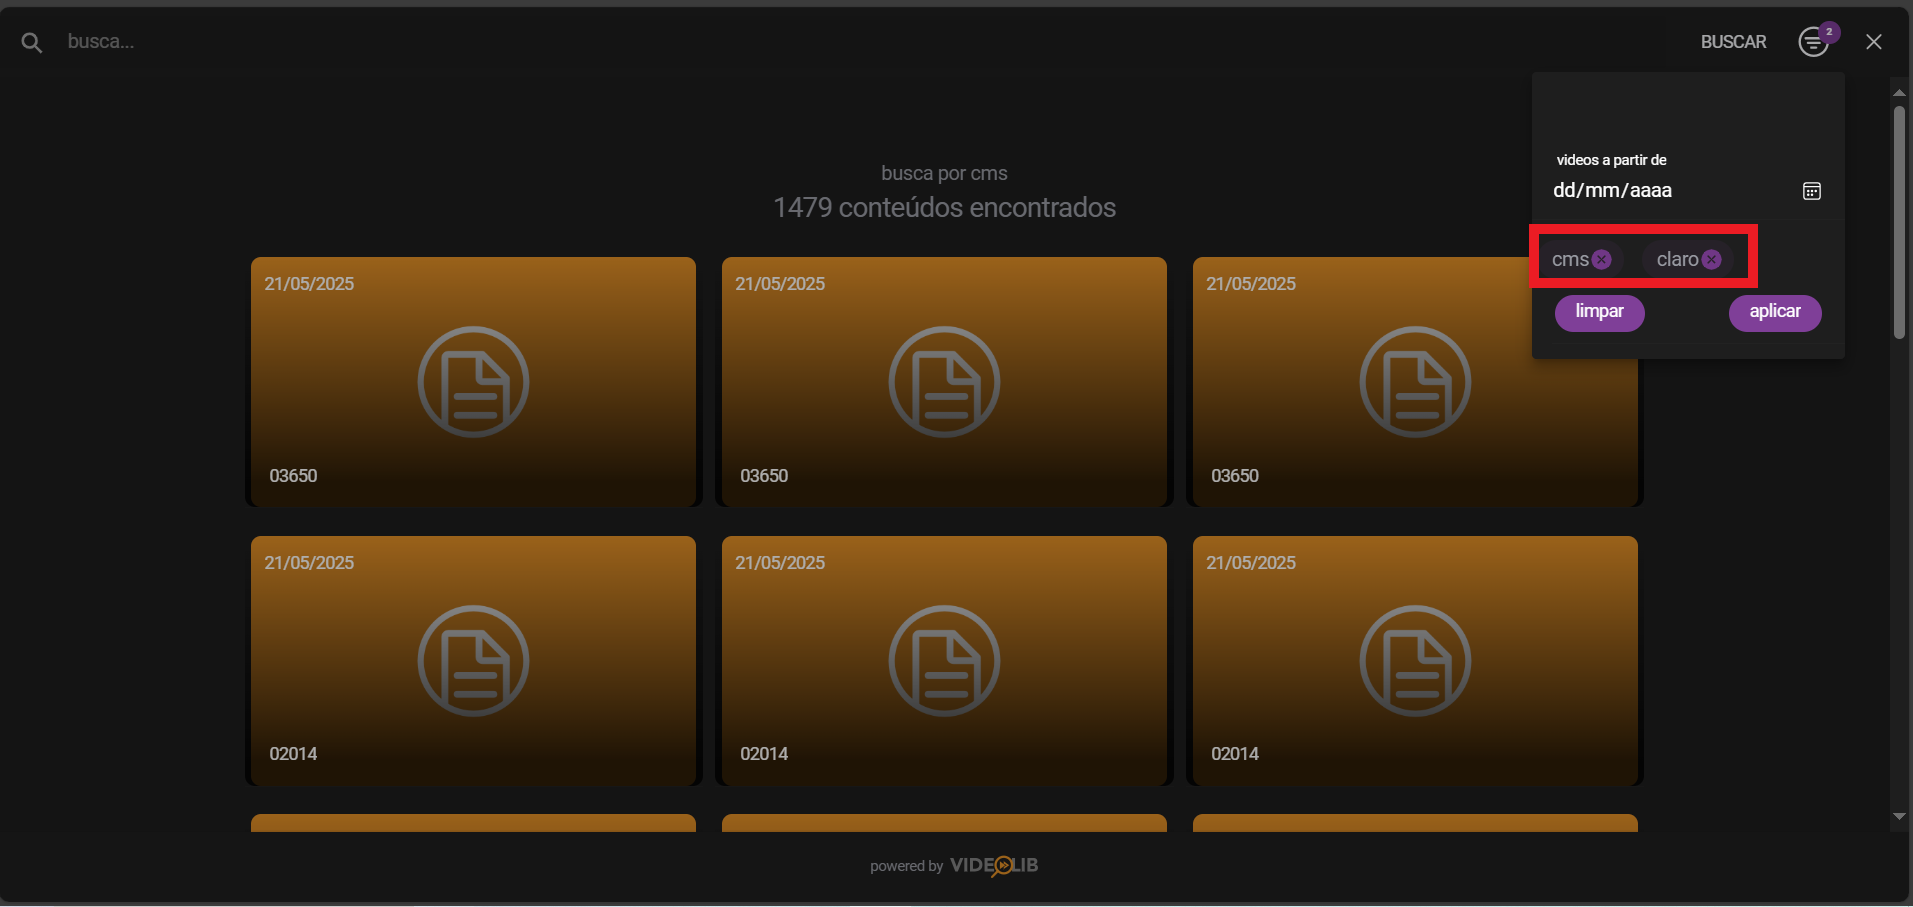Toggle the claro search chip

tap(1678, 258)
